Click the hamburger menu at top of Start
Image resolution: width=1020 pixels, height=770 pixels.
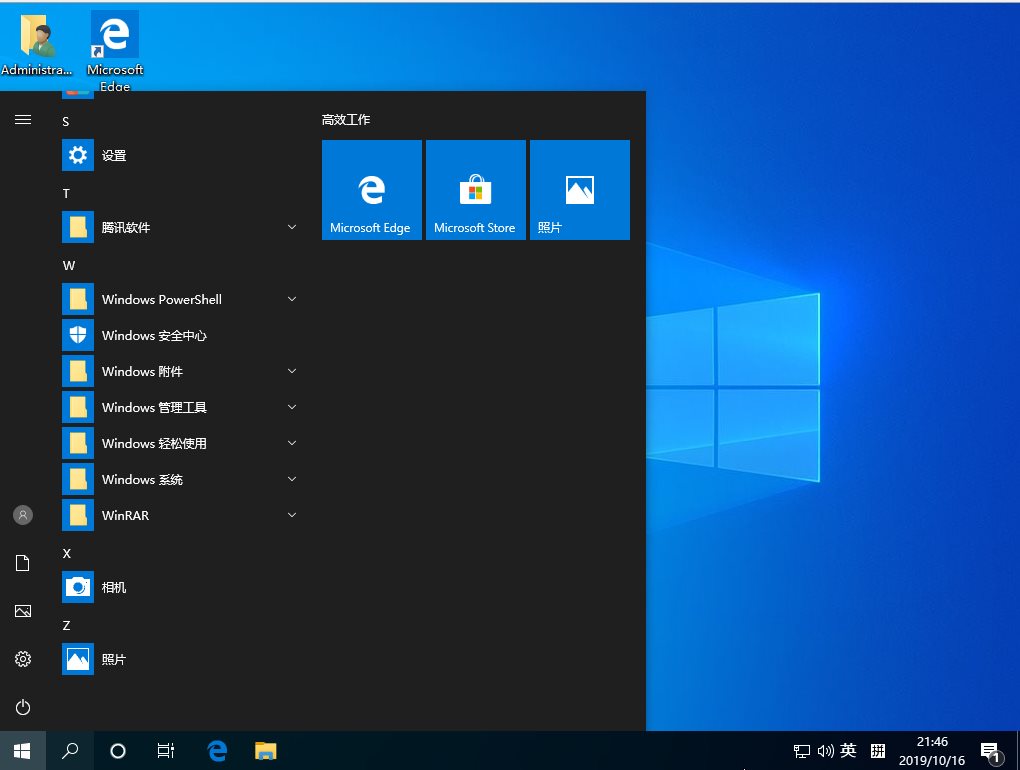tap(22, 119)
